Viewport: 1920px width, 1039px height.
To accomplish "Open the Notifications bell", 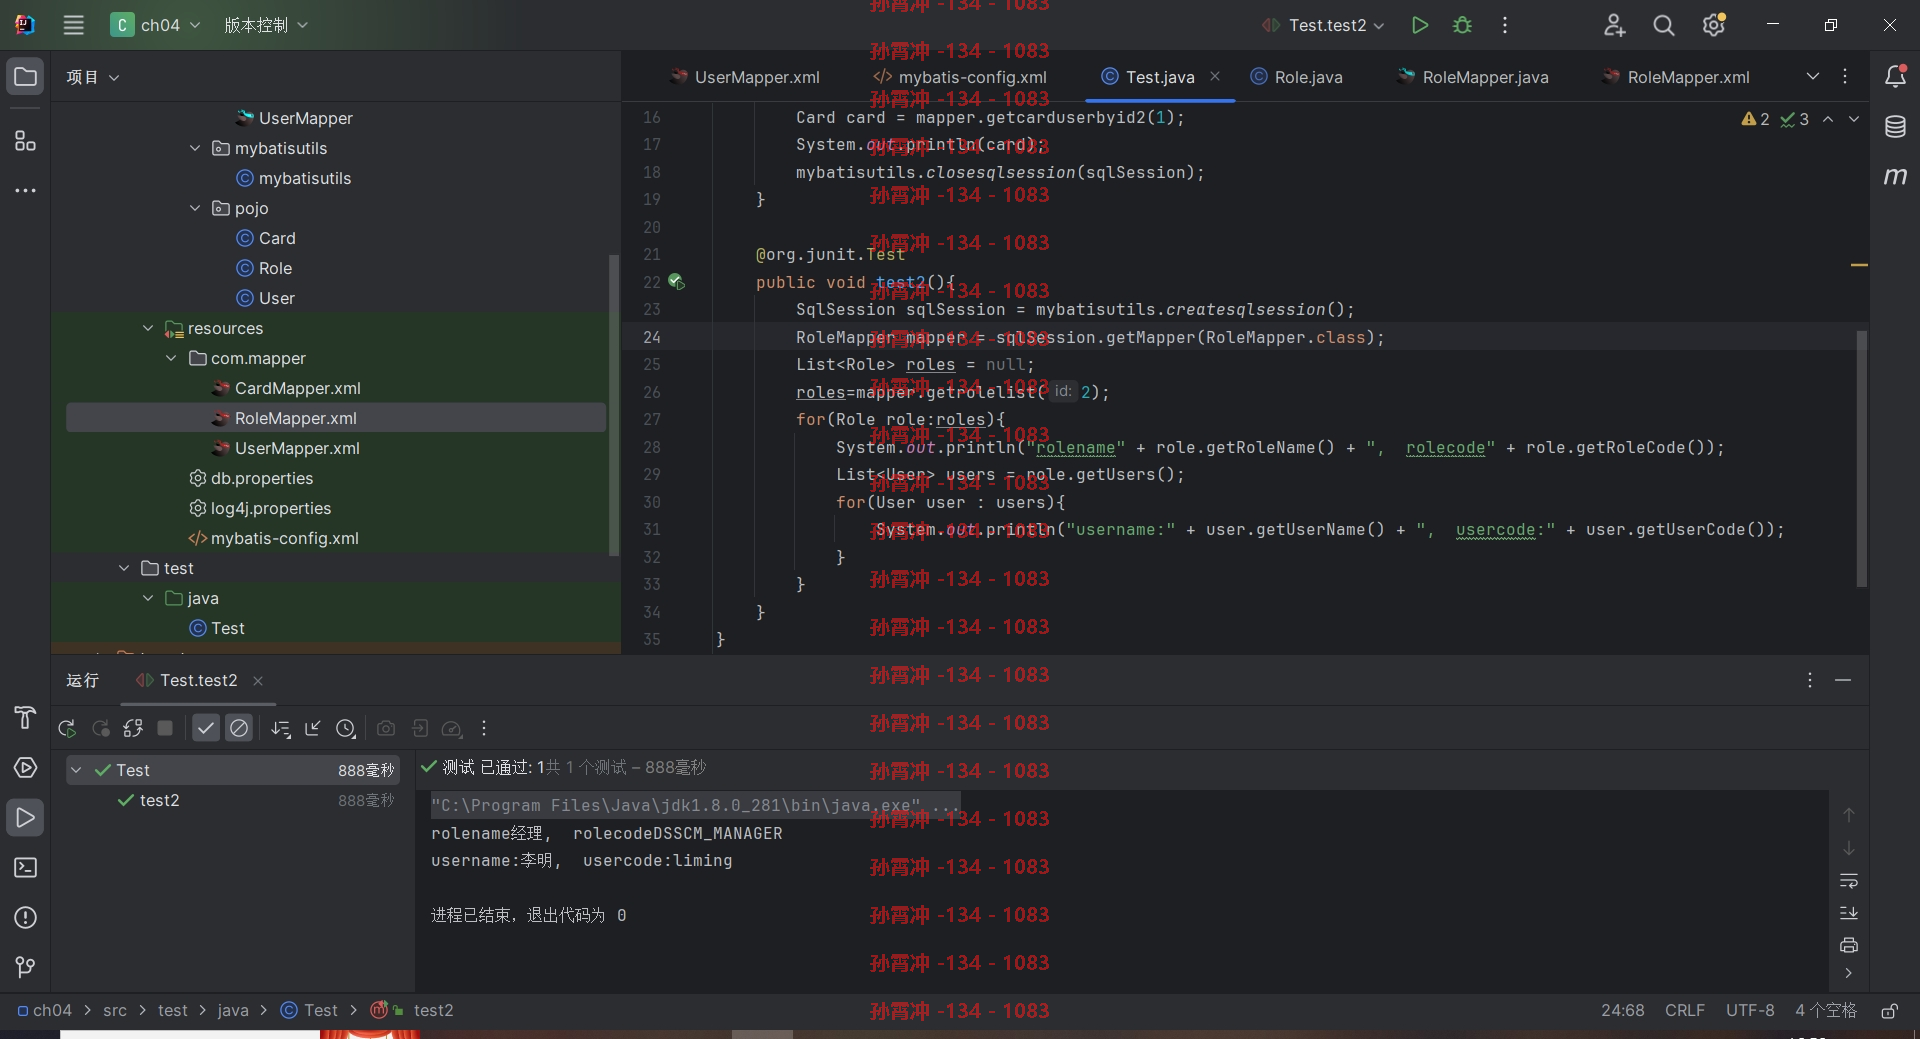I will (1895, 77).
